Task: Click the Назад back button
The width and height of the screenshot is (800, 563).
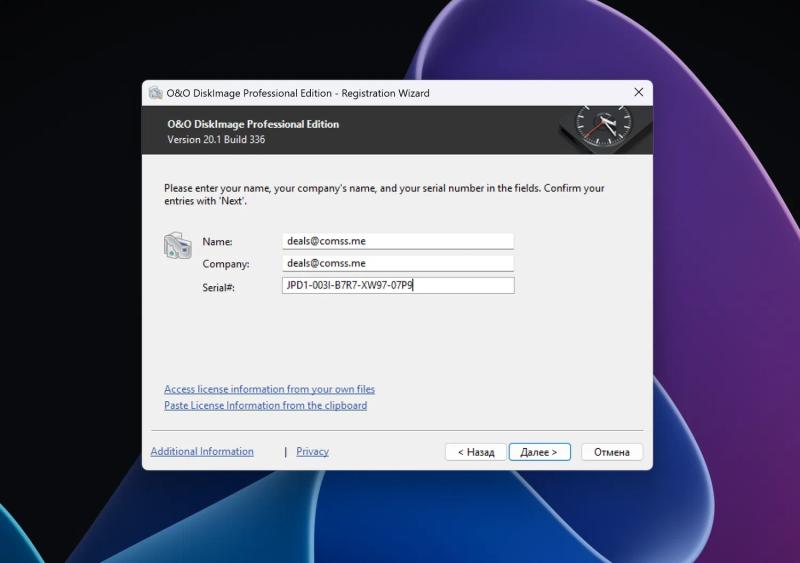Action: 476,452
